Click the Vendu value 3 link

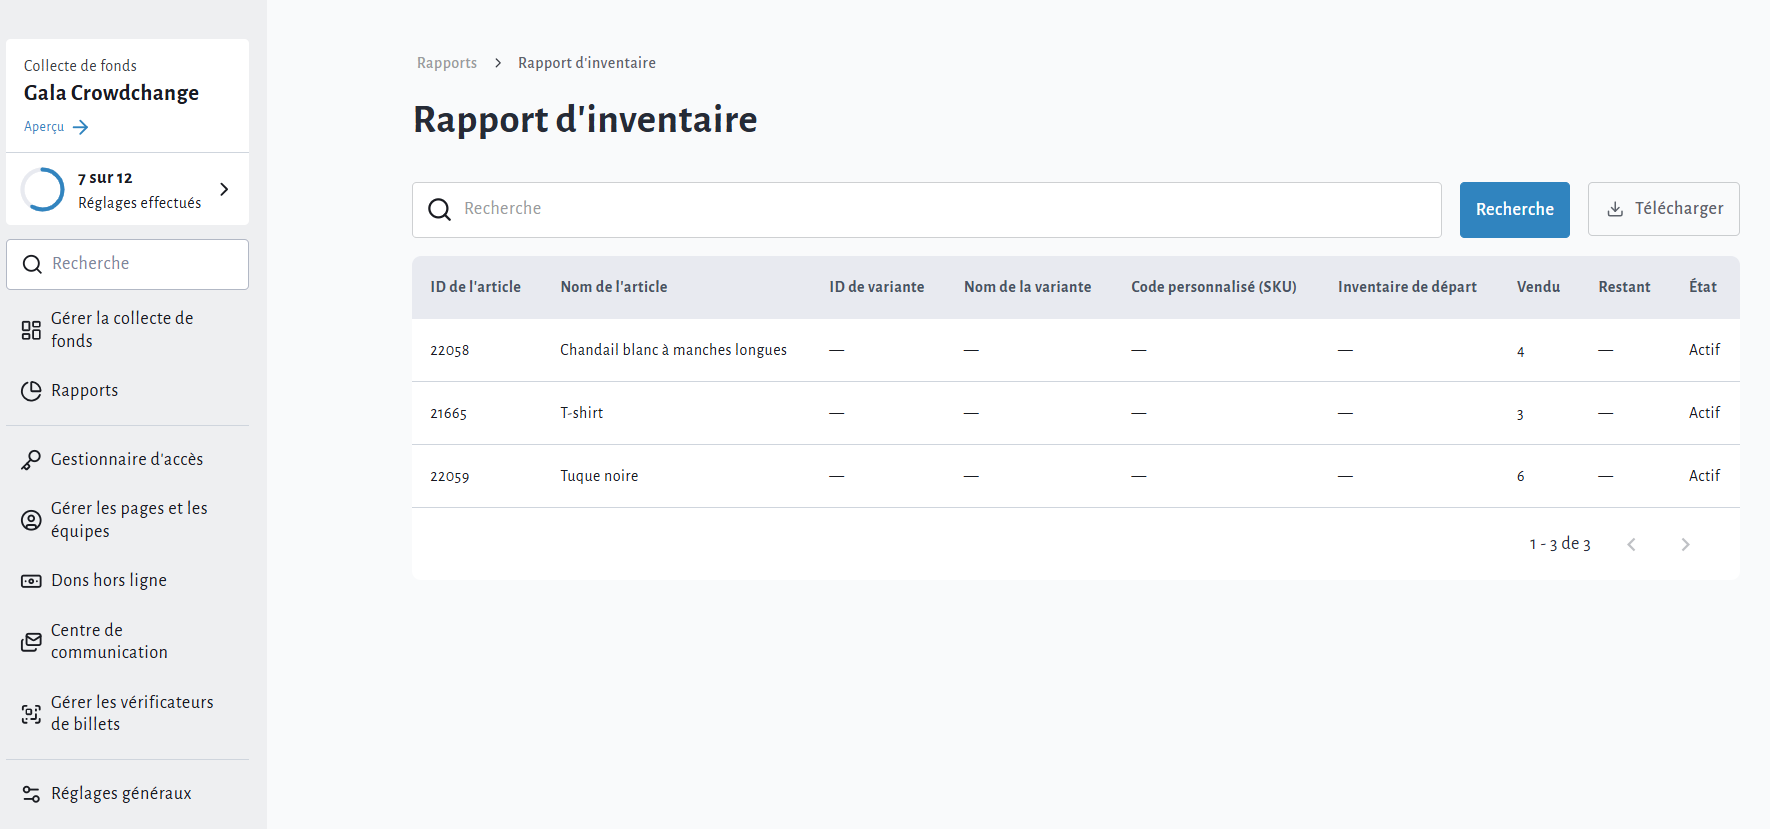click(x=1520, y=415)
